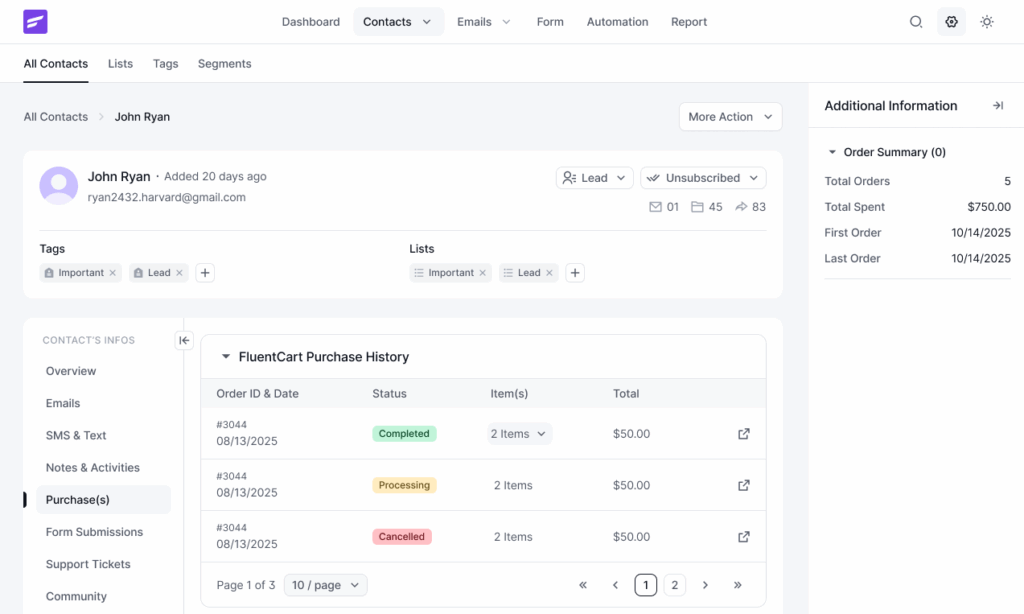Collapse the Order Summary section
This screenshot has height=614, width=1024.
(832, 151)
